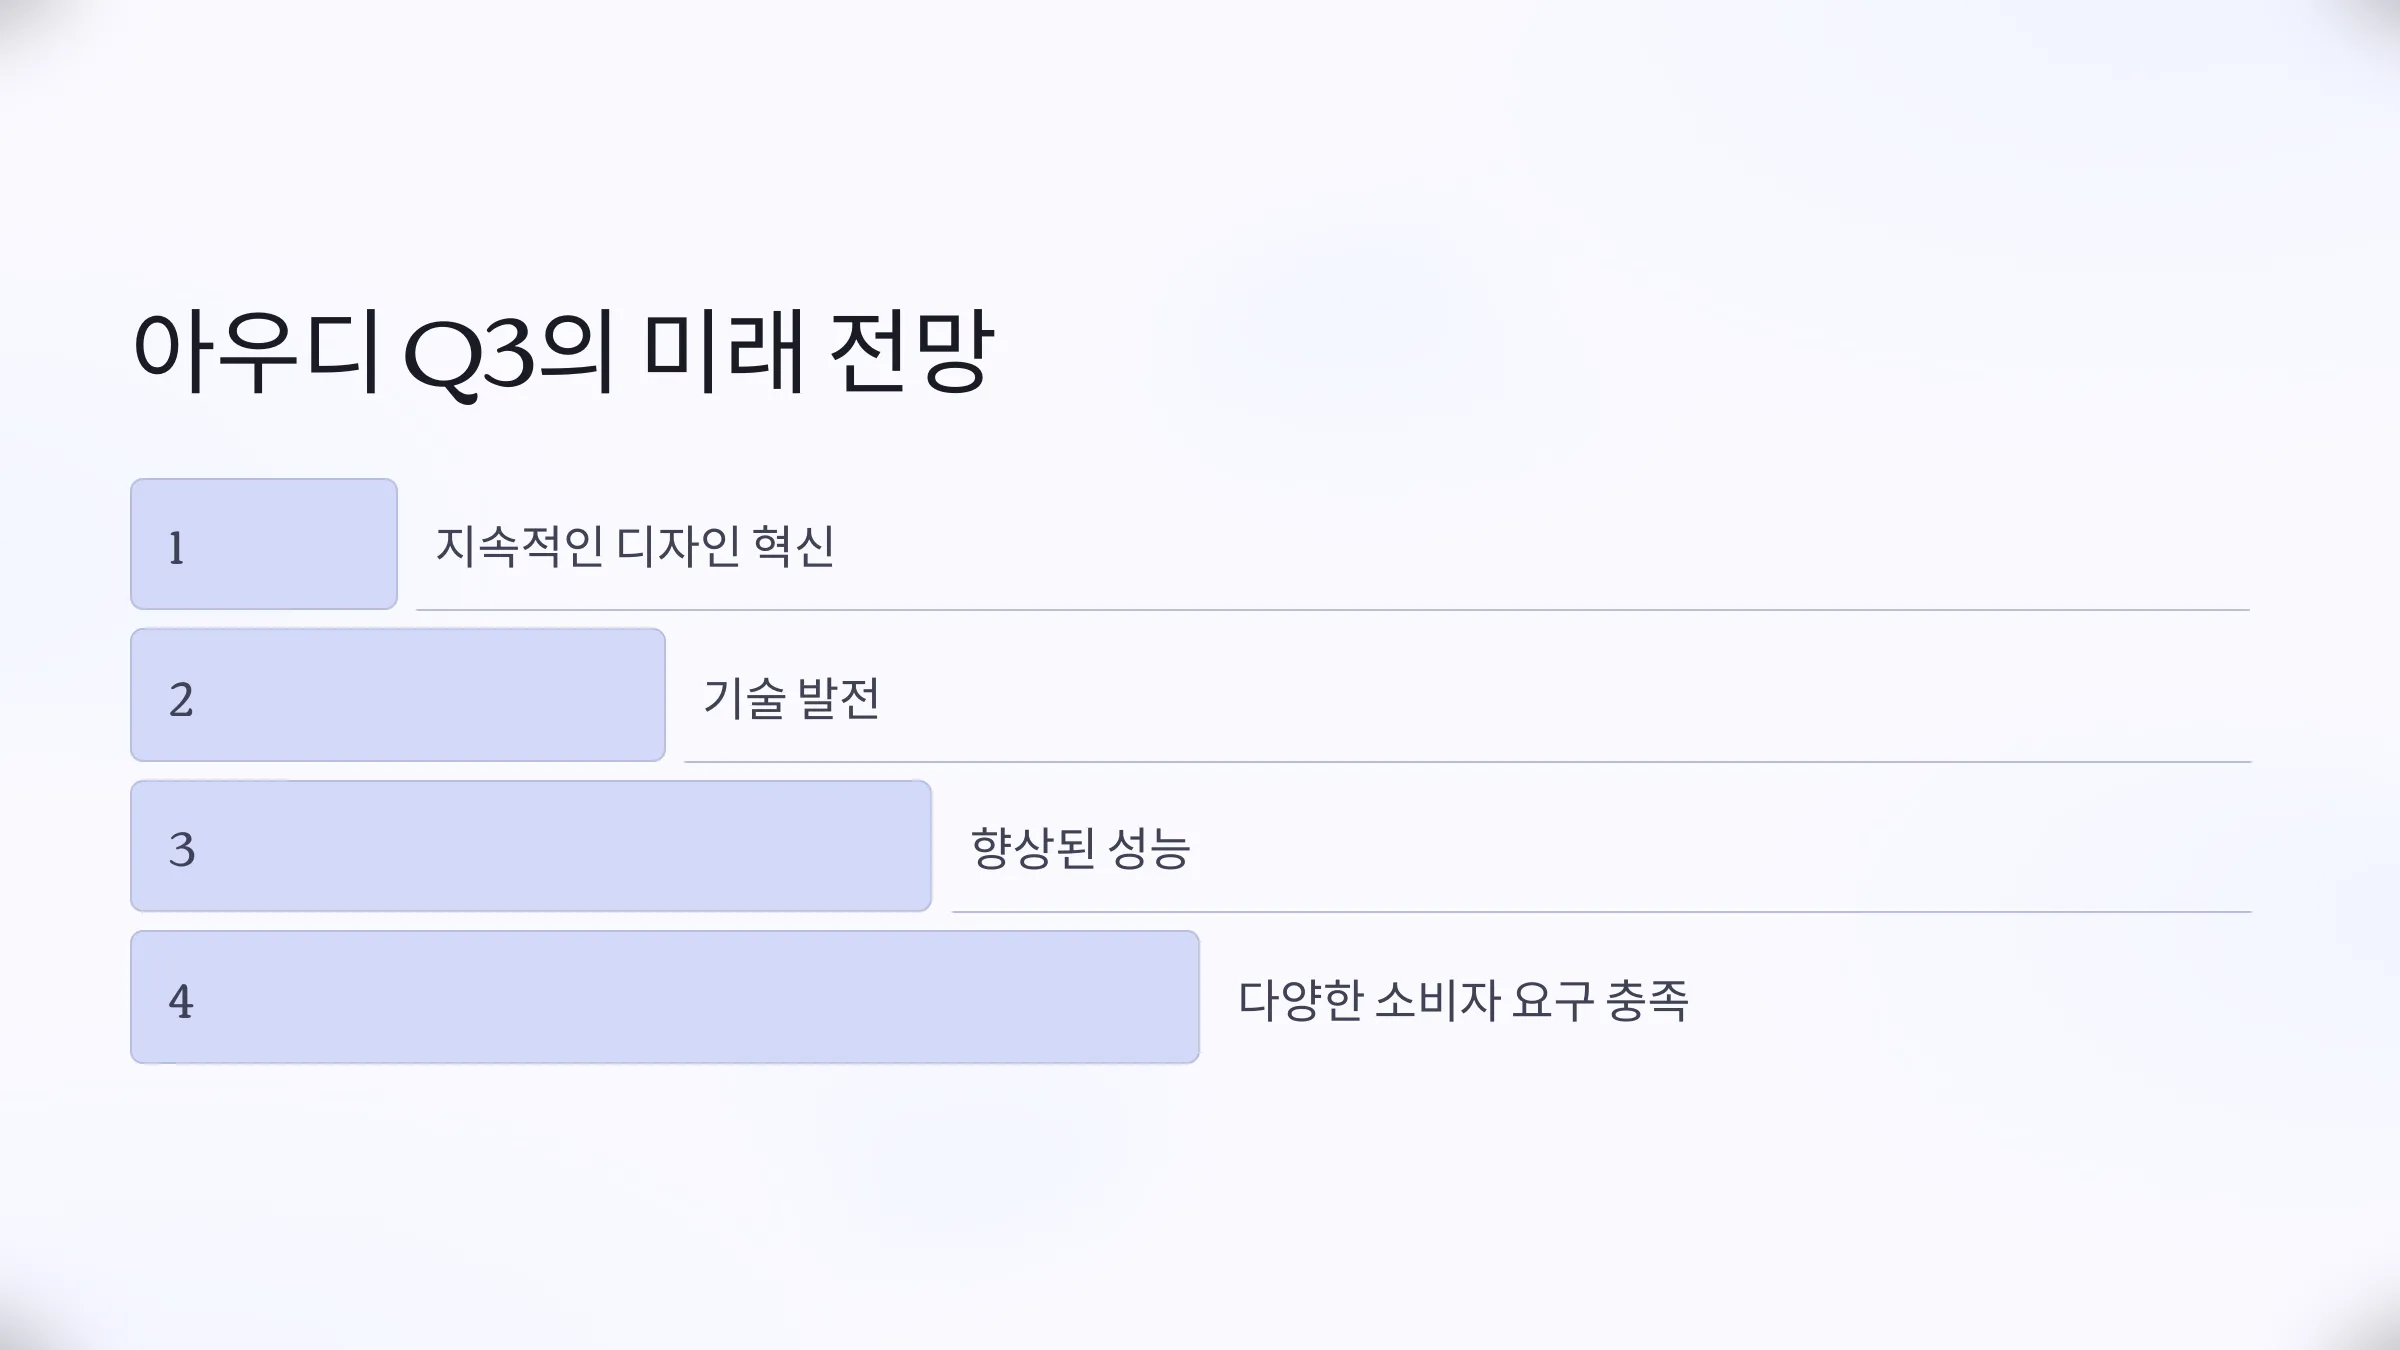2400x1350 pixels.
Task: Click the Q3 text in the heading
Action: point(469,356)
